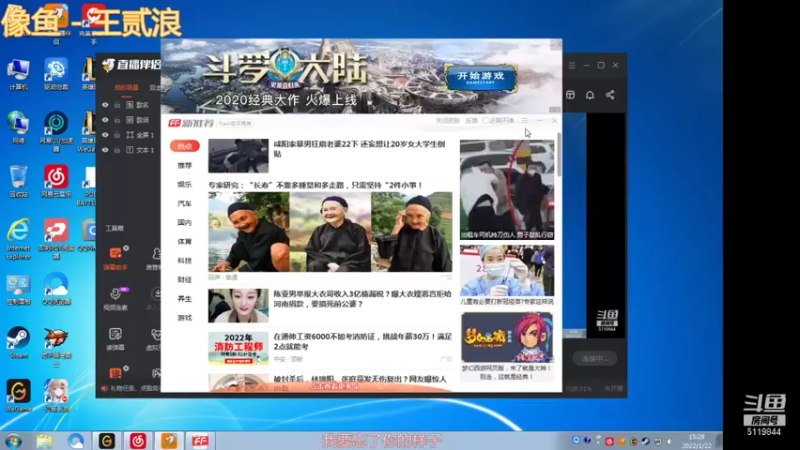
Task: Select the 科技 news category
Action: [185, 261]
